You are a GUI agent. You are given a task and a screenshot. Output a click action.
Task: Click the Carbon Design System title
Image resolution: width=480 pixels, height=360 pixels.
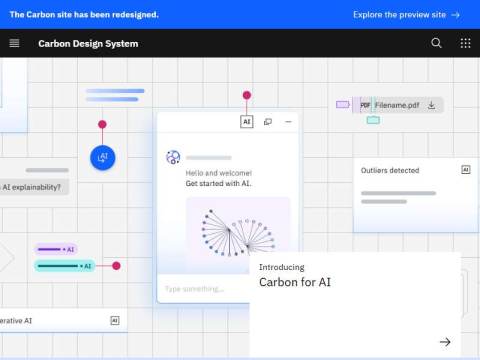(x=88, y=44)
